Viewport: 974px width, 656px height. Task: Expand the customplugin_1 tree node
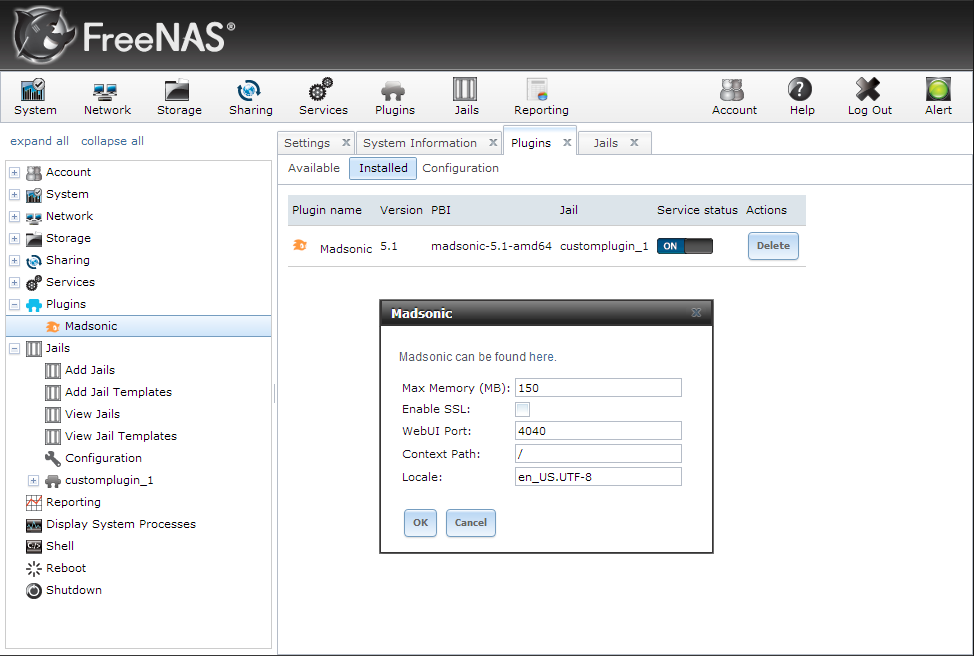(33, 480)
